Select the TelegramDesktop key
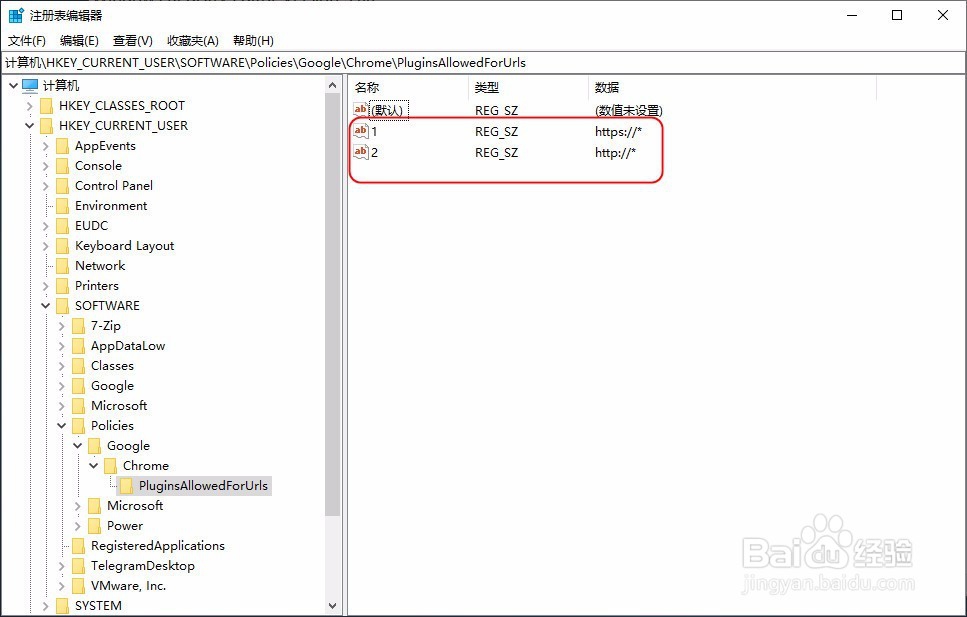 pyautogui.click(x=142, y=566)
